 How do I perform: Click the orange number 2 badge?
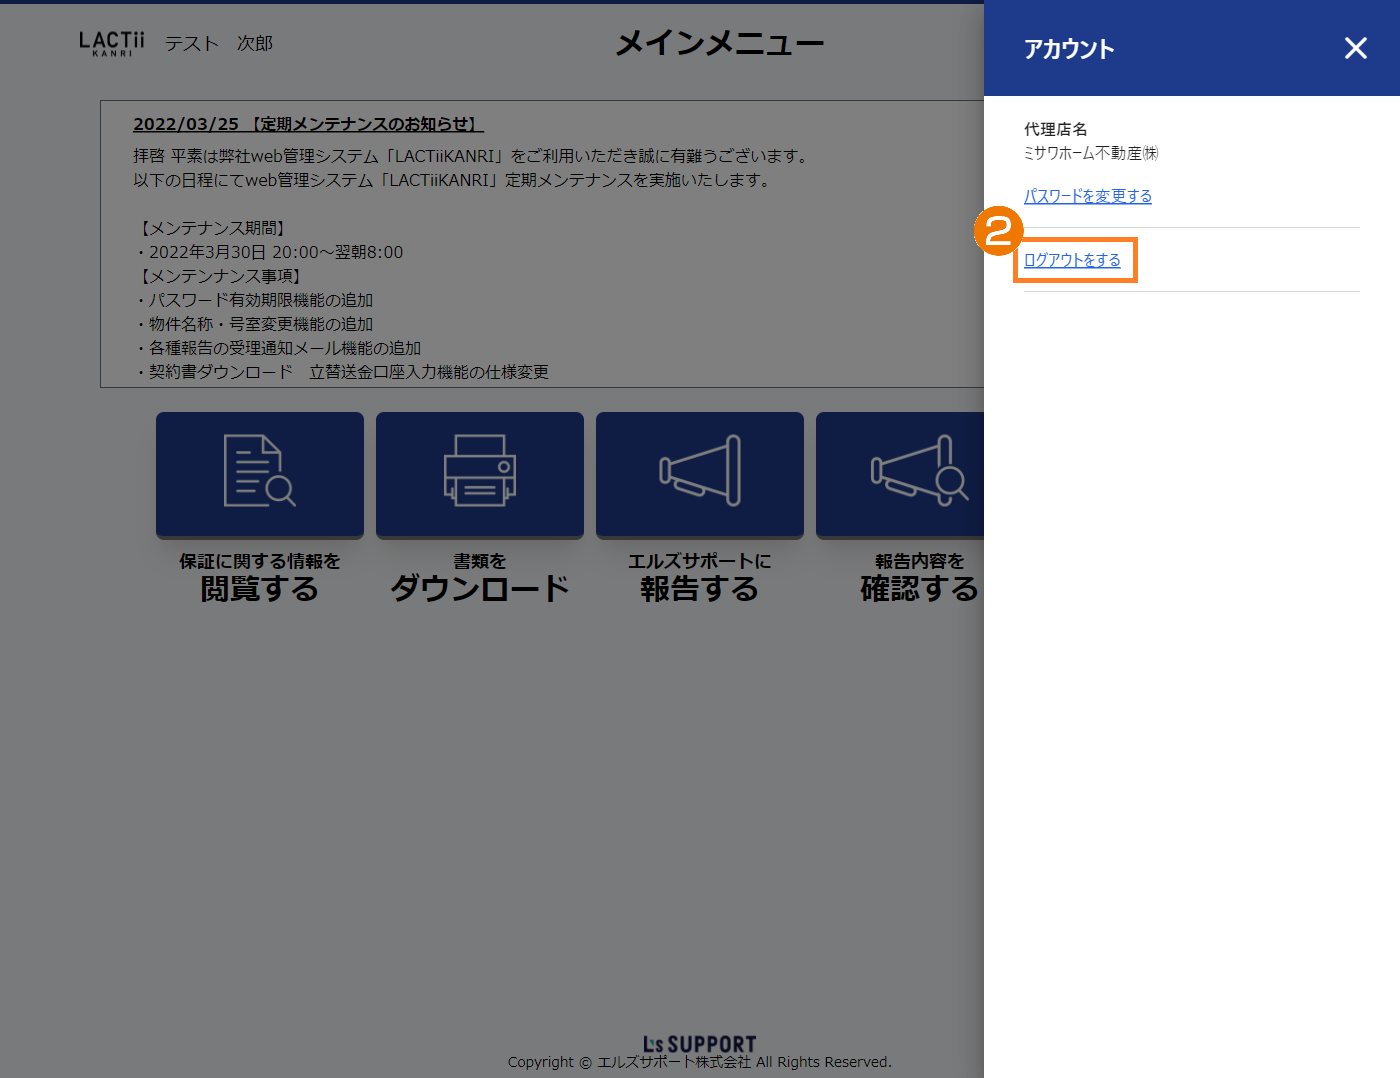tap(998, 232)
